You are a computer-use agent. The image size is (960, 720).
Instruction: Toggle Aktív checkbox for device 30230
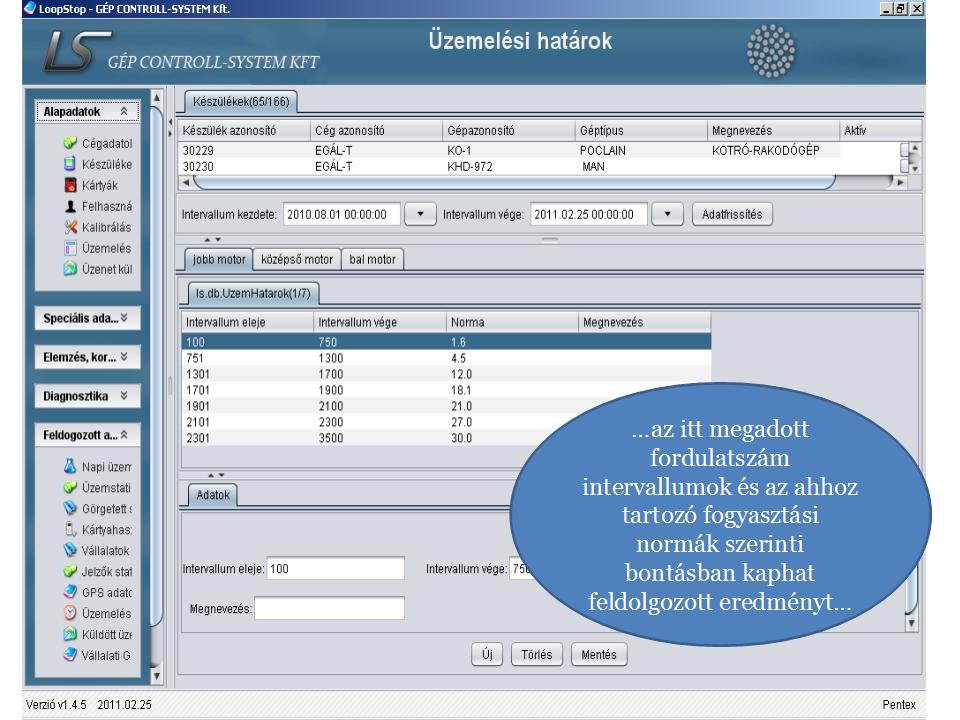(906, 167)
